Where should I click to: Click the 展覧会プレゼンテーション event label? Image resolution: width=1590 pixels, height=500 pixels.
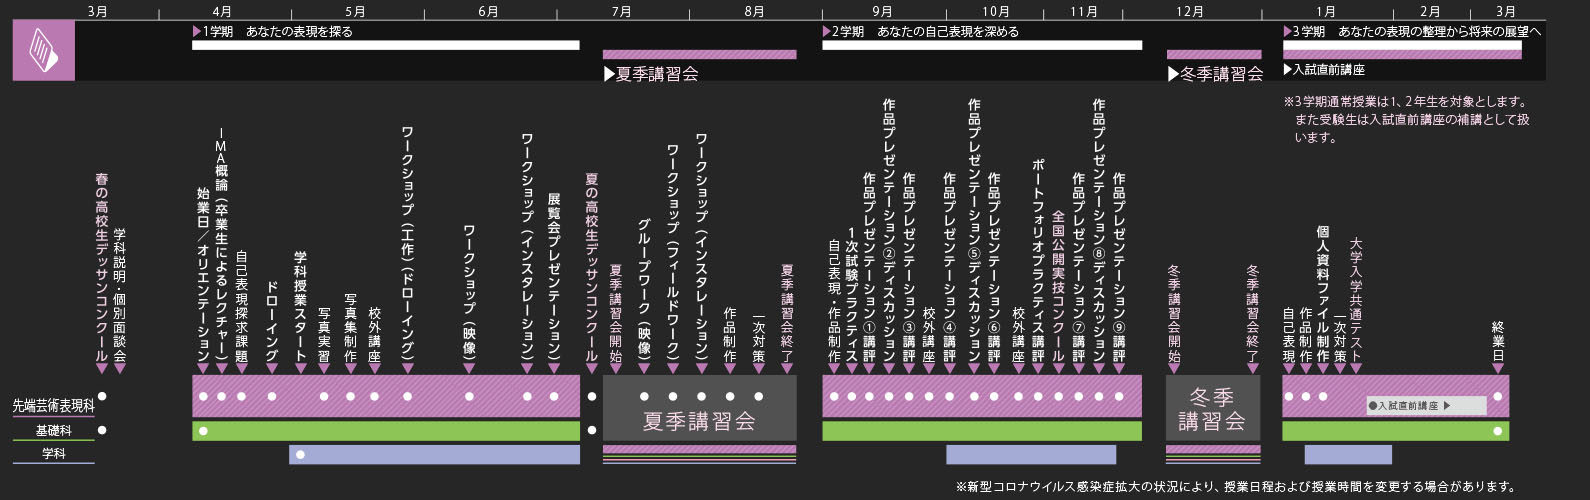[554, 279]
